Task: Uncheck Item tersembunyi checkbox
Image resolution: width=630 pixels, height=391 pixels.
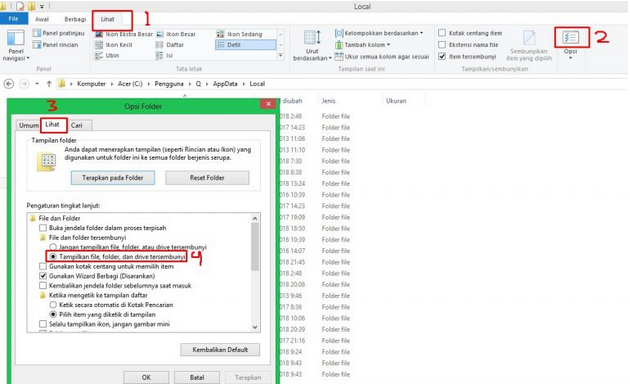Action: coord(442,56)
